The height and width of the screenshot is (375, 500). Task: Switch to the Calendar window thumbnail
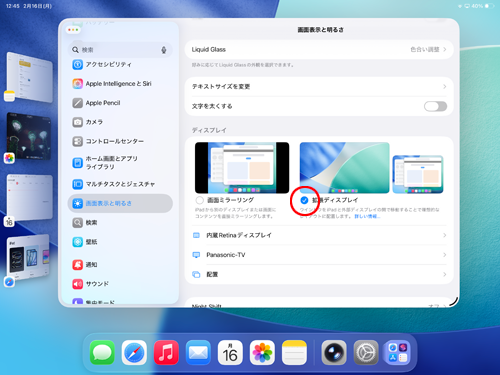pos(30,197)
